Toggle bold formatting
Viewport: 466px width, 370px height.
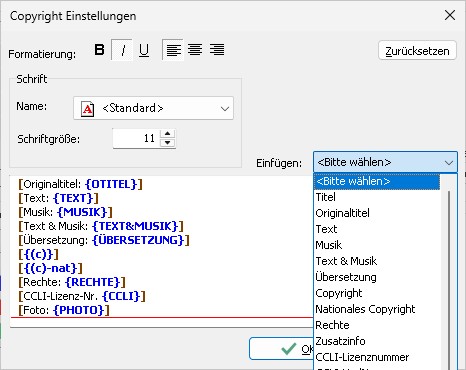coord(99,50)
